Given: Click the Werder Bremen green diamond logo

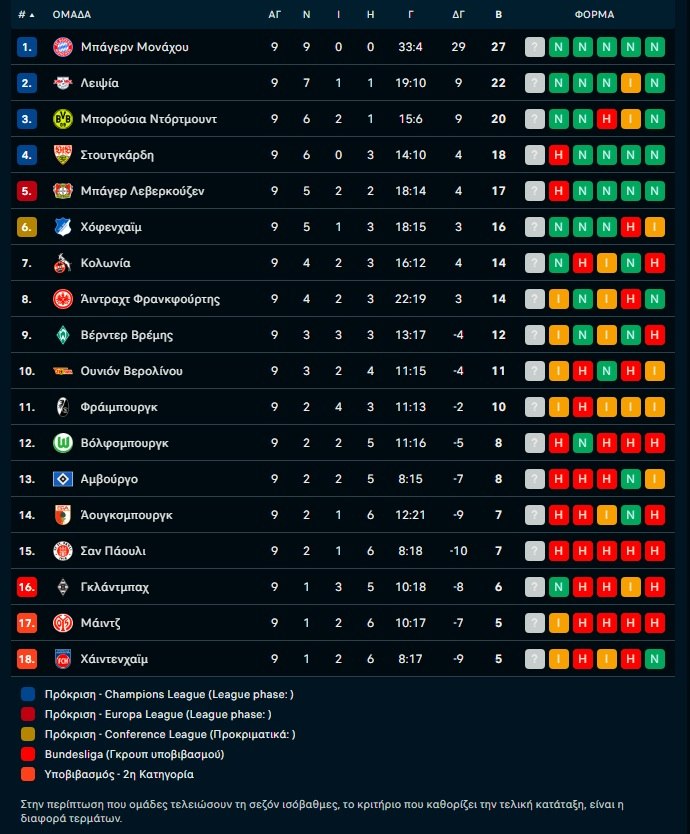Looking at the screenshot, I should [63, 335].
